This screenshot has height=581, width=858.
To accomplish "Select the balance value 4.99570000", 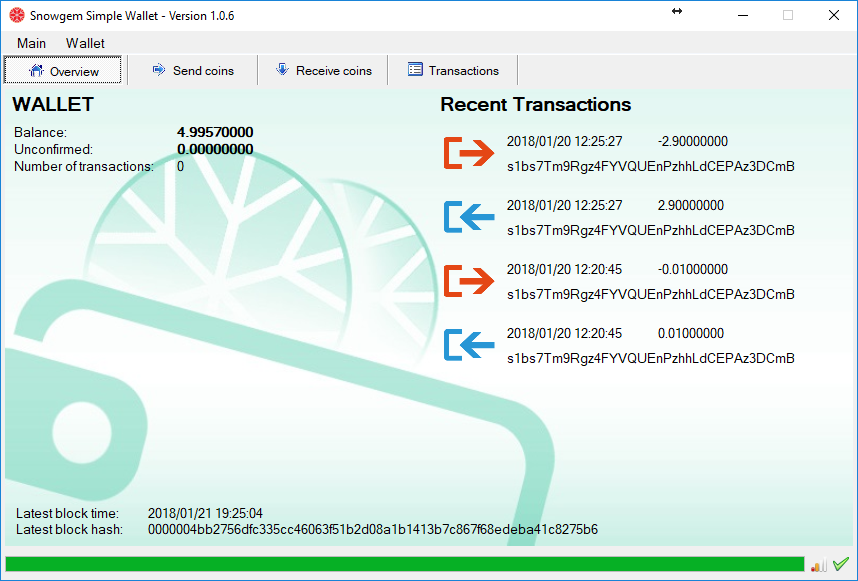I will pos(215,132).
